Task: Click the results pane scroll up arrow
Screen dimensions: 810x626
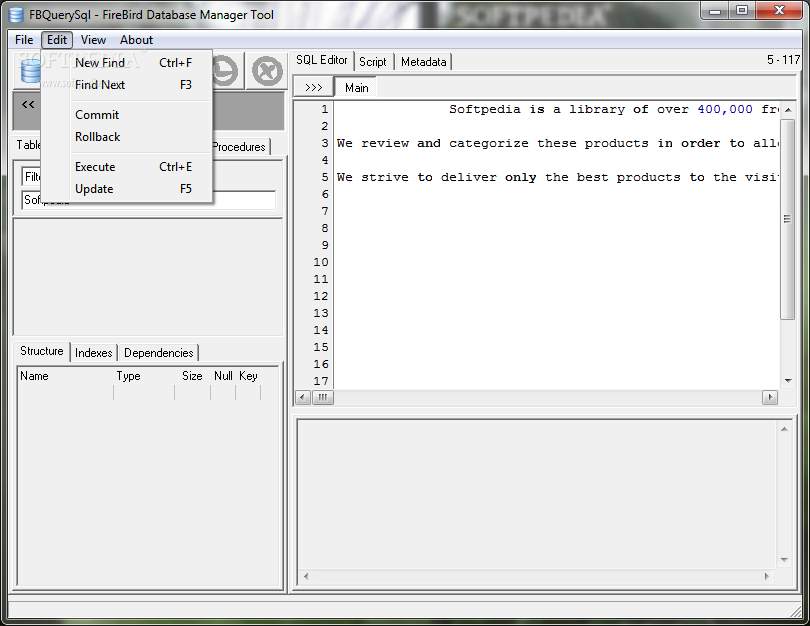Action: (x=784, y=429)
